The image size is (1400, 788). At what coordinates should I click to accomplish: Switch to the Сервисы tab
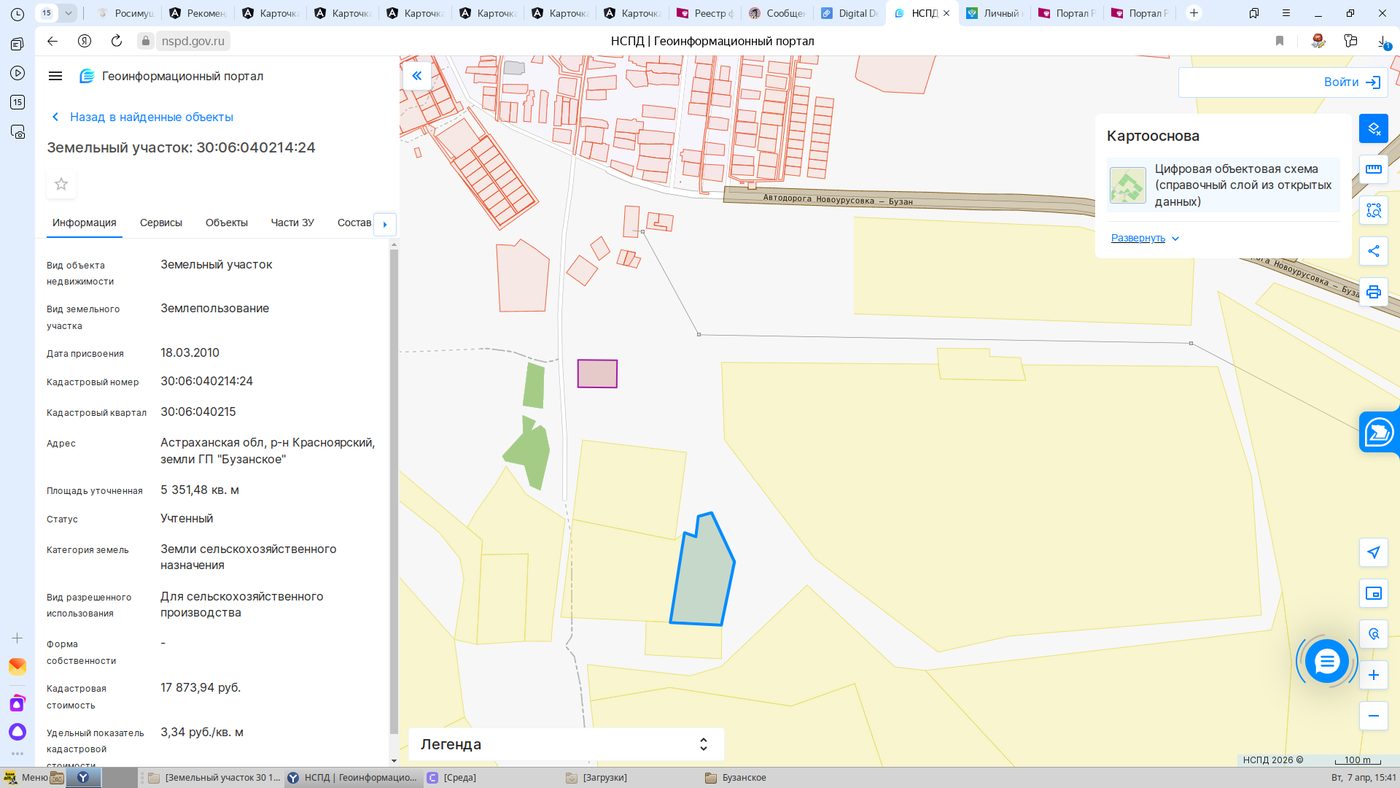(161, 222)
